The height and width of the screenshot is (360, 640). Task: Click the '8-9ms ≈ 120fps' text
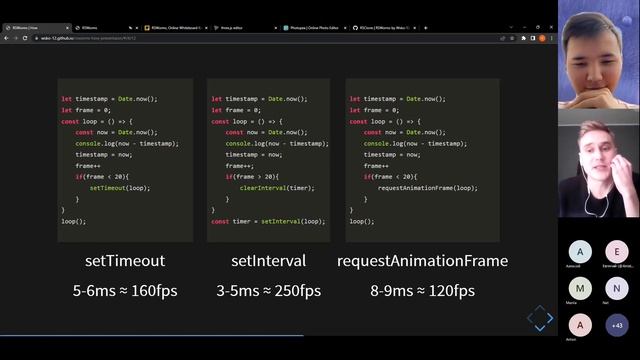pos(422,291)
